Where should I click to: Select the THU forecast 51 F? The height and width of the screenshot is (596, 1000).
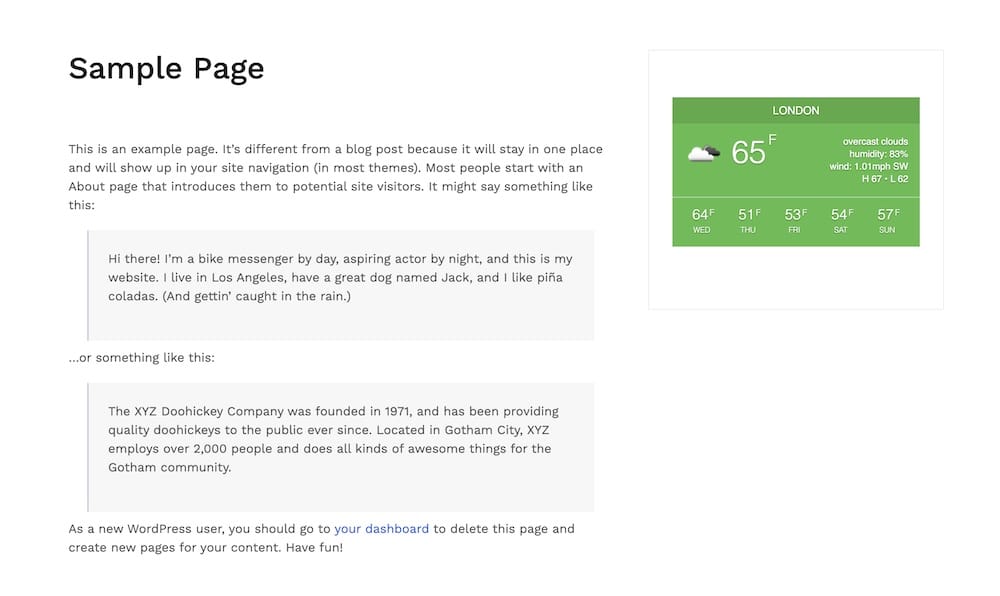pyautogui.click(x=749, y=221)
